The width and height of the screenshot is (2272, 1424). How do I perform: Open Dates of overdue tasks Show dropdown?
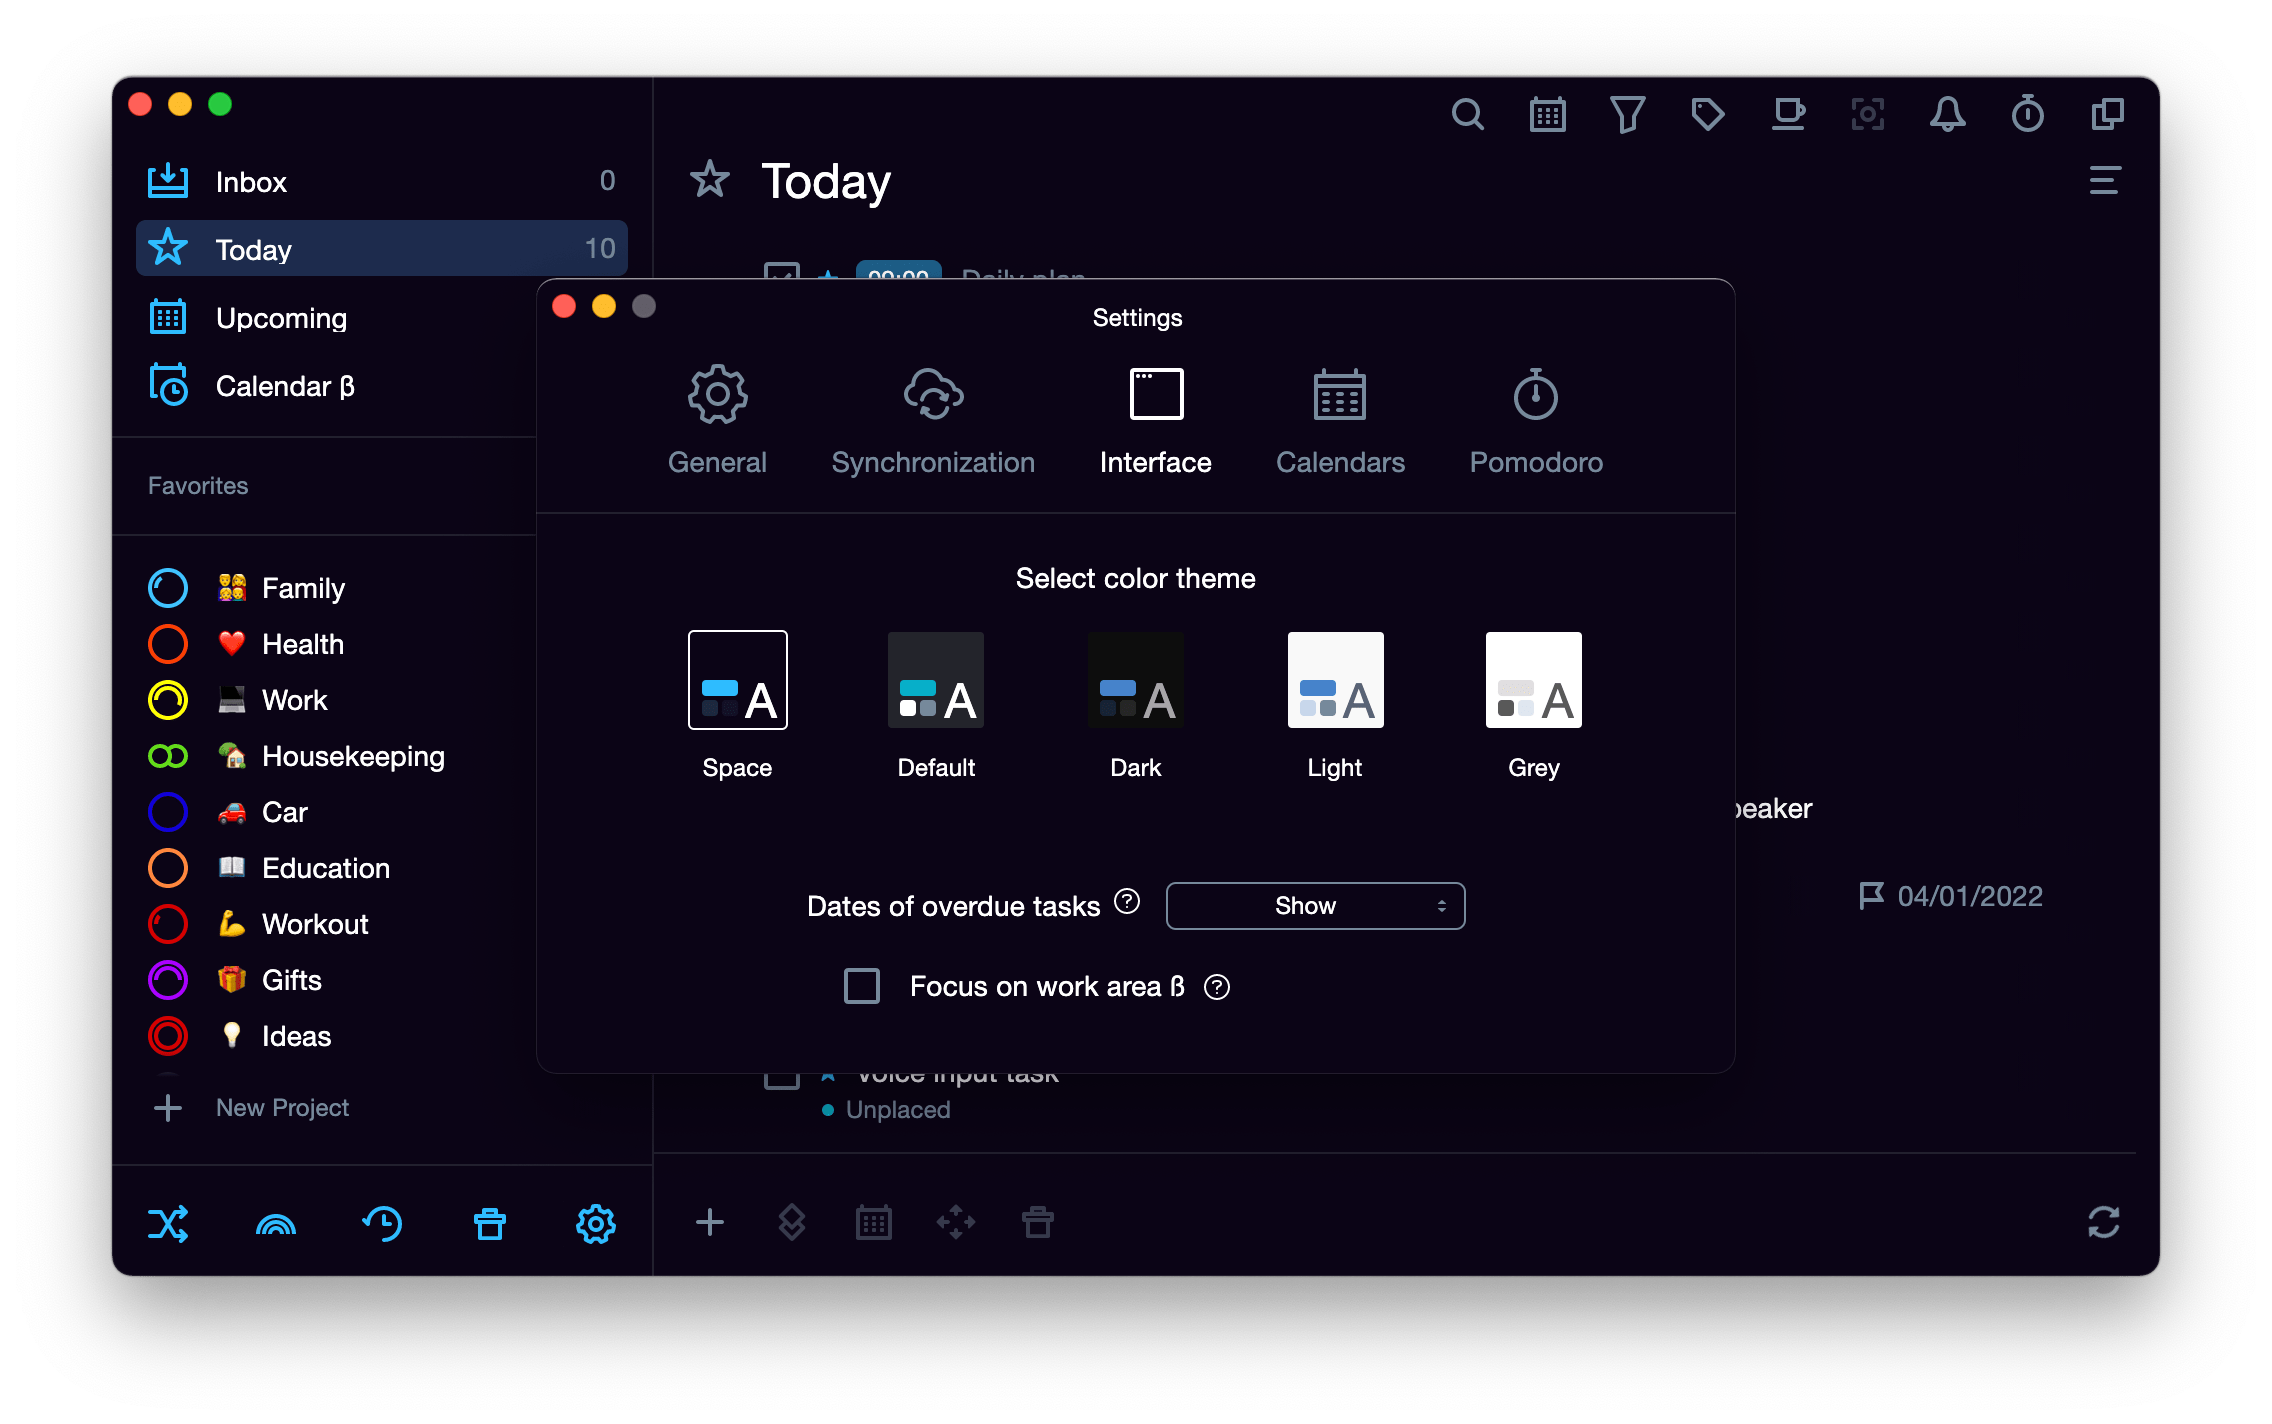pyautogui.click(x=1315, y=906)
